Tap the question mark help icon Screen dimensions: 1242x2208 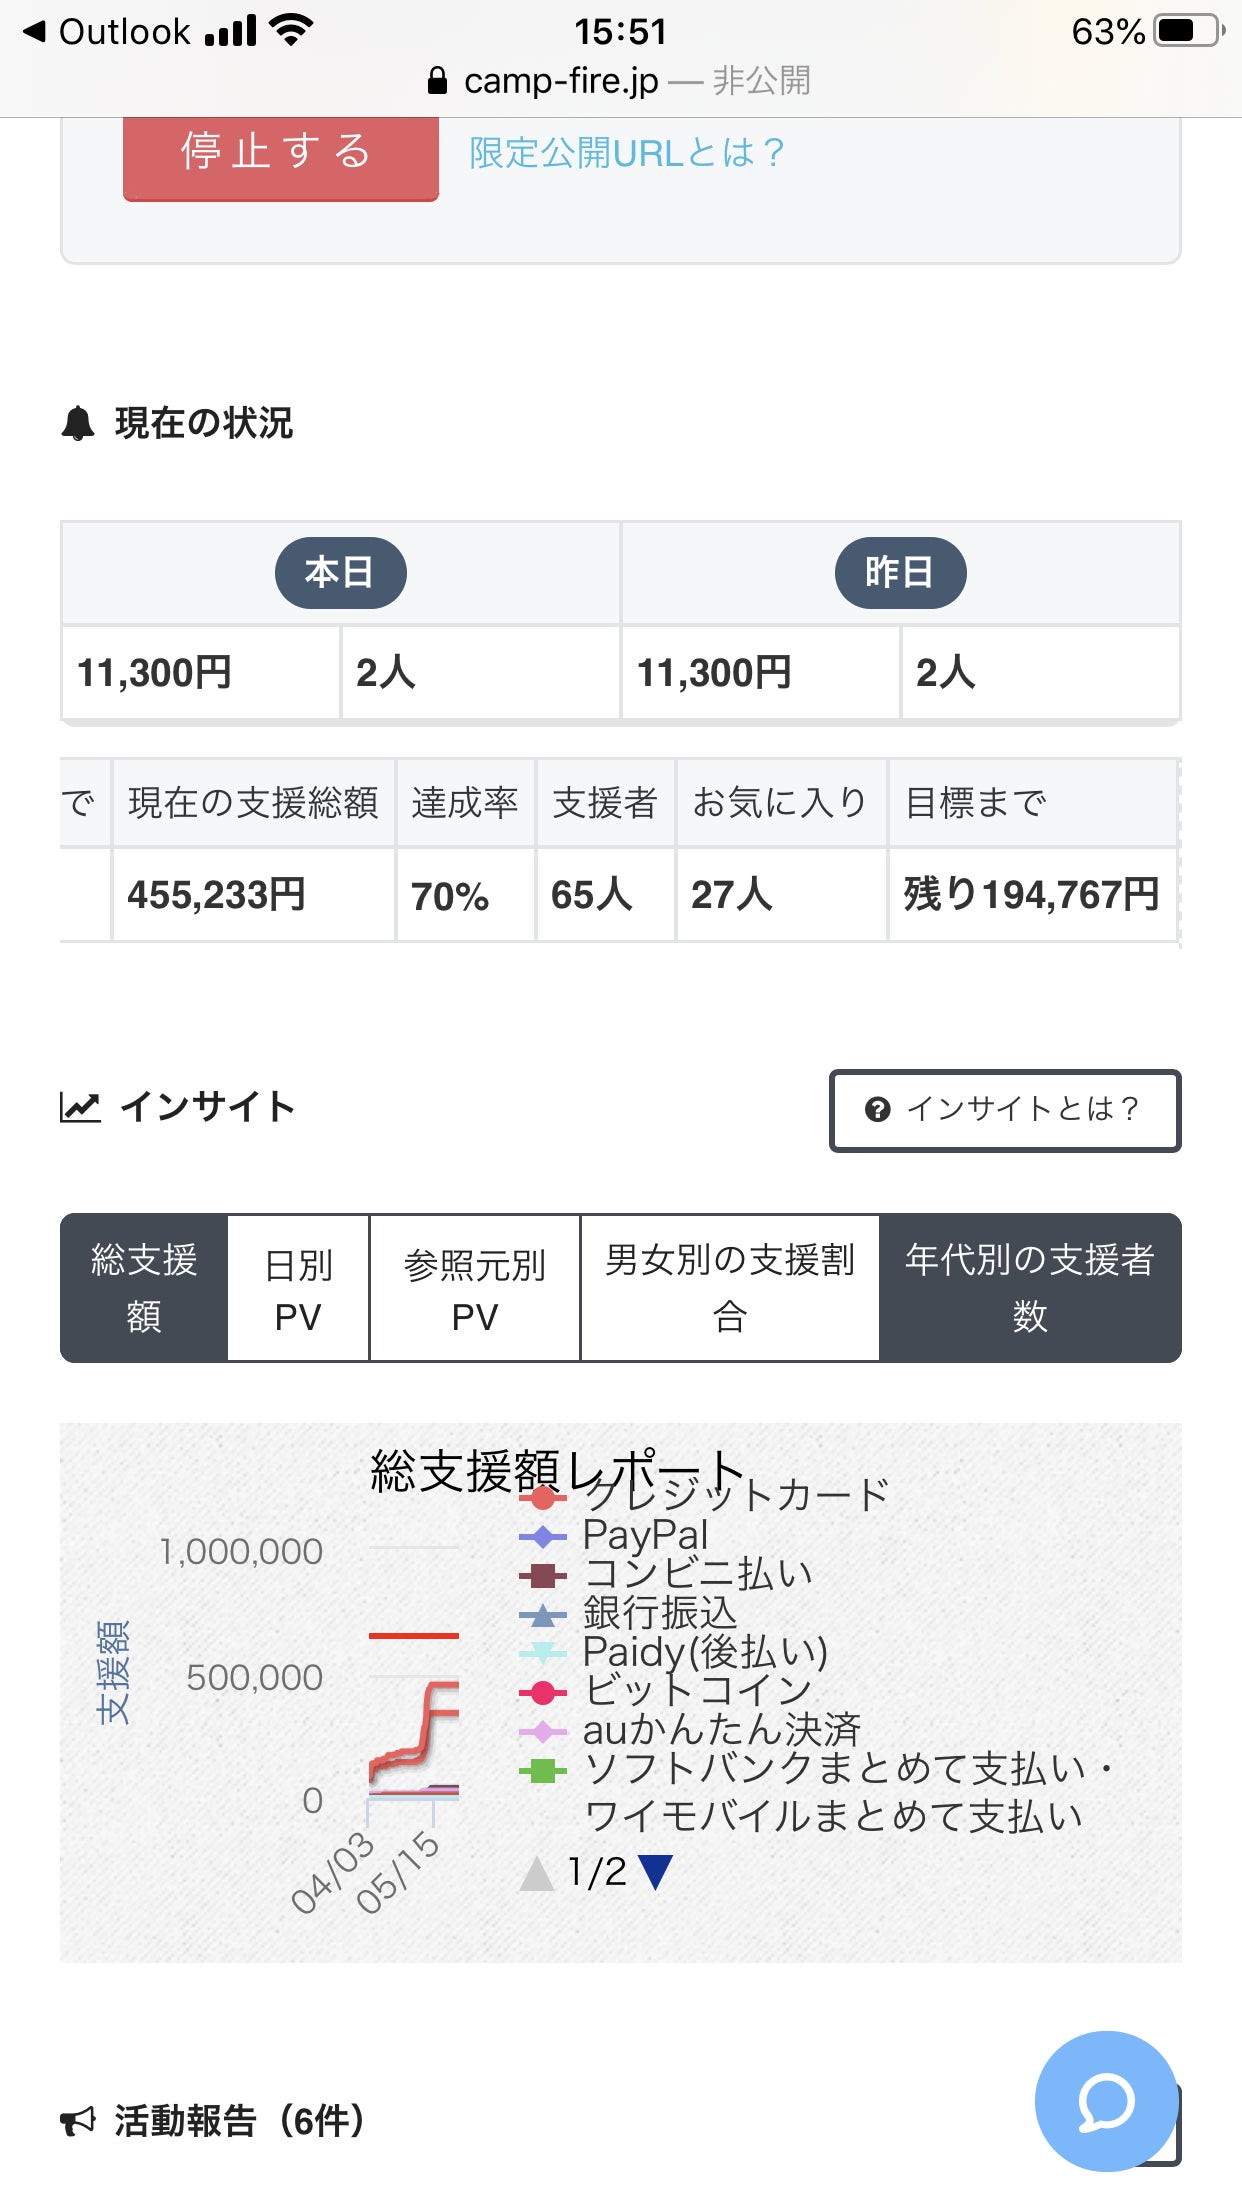pyautogui.click(x=877, y=1109)
